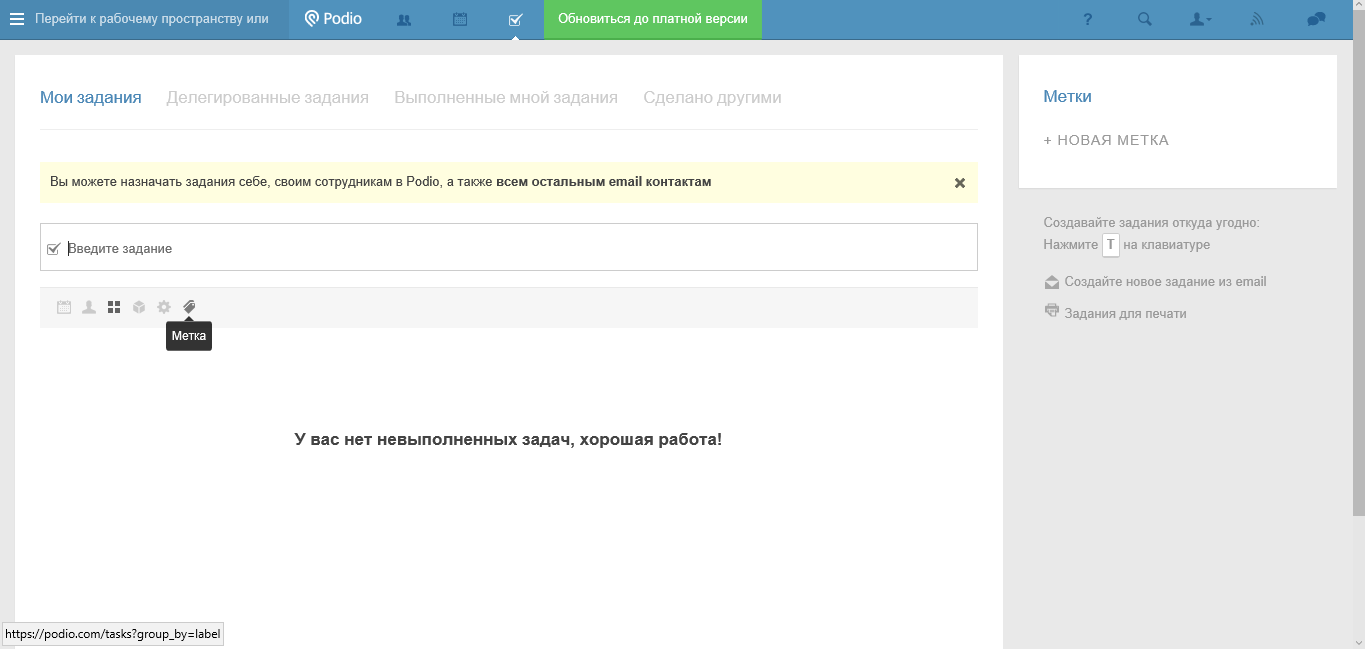
Task: Open the profile account dropdown
Action: (x=1200, y=18)
